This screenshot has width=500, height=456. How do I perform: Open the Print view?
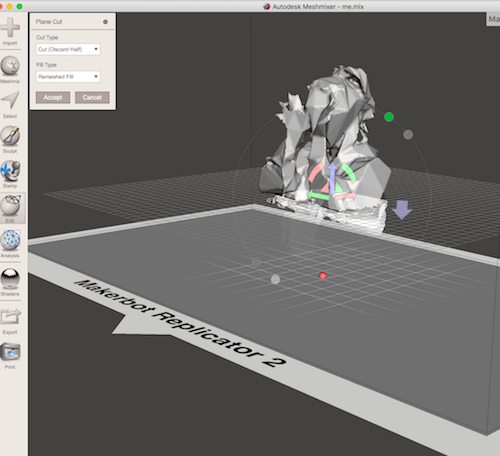[10, 355]
